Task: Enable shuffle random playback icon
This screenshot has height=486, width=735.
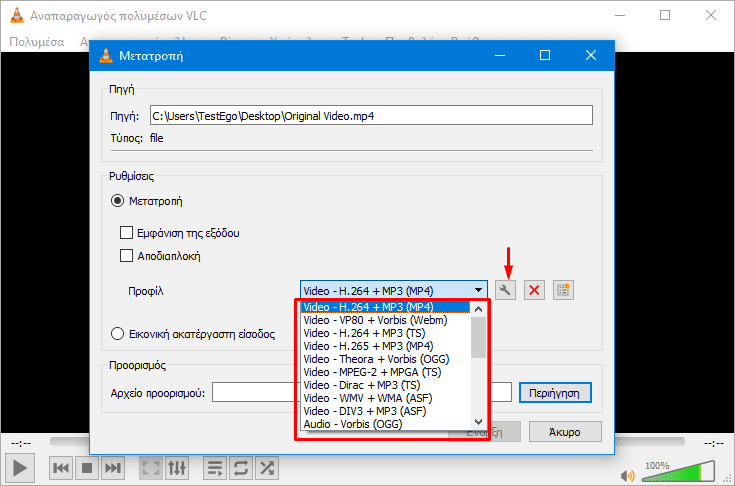Action: point(268,467)
